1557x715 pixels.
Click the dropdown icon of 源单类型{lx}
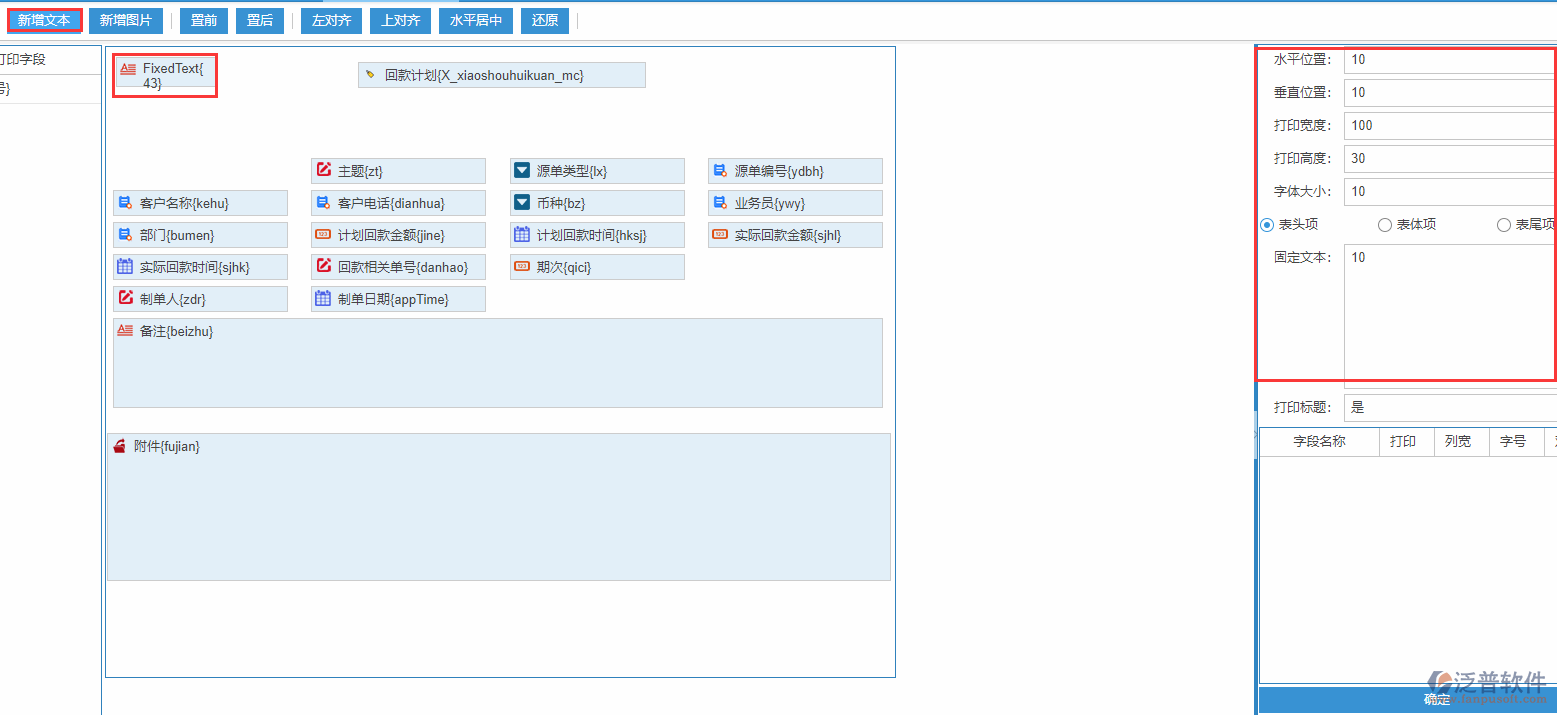(x=522, y=171)
